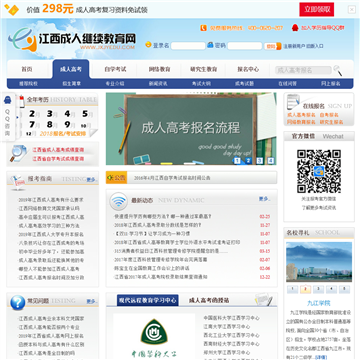Click the orange phone hotline icon
The height and width of the screenshot is (360, 360).
pos(203,28)
